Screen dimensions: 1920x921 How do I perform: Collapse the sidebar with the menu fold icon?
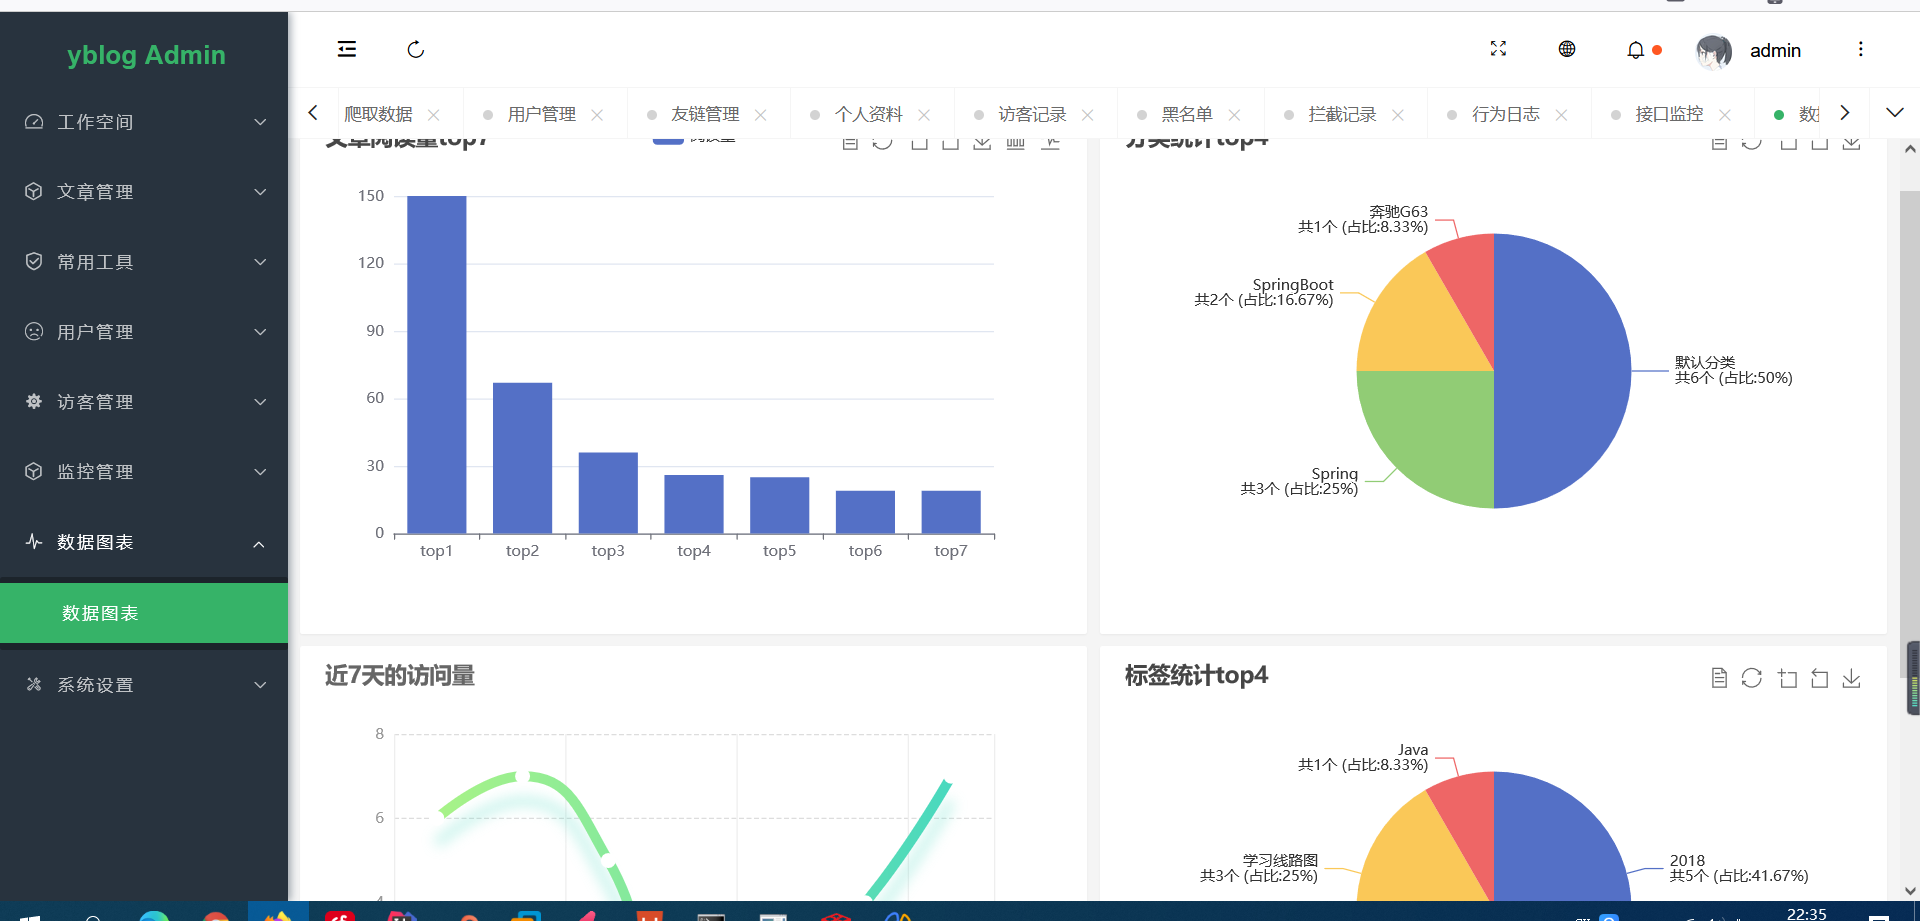347,49
